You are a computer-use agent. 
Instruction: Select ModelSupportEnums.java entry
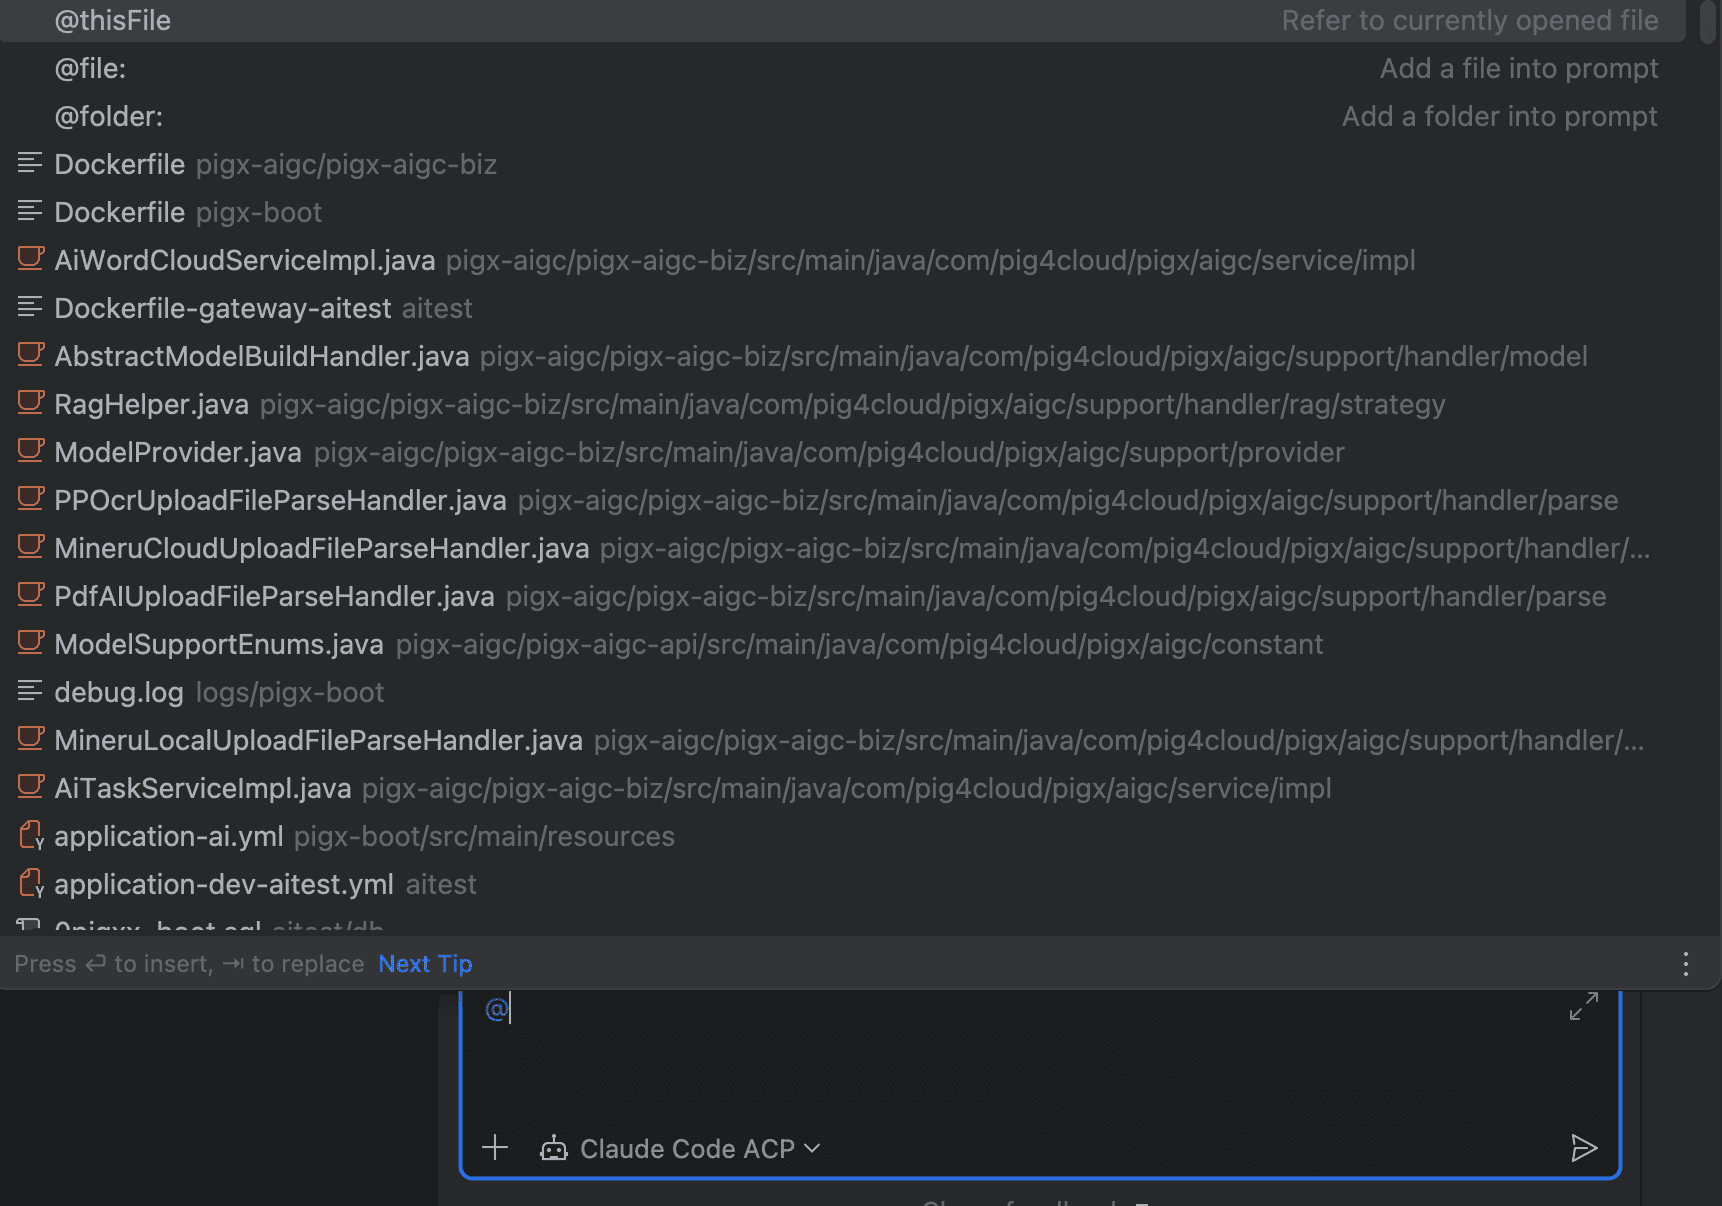219,645
